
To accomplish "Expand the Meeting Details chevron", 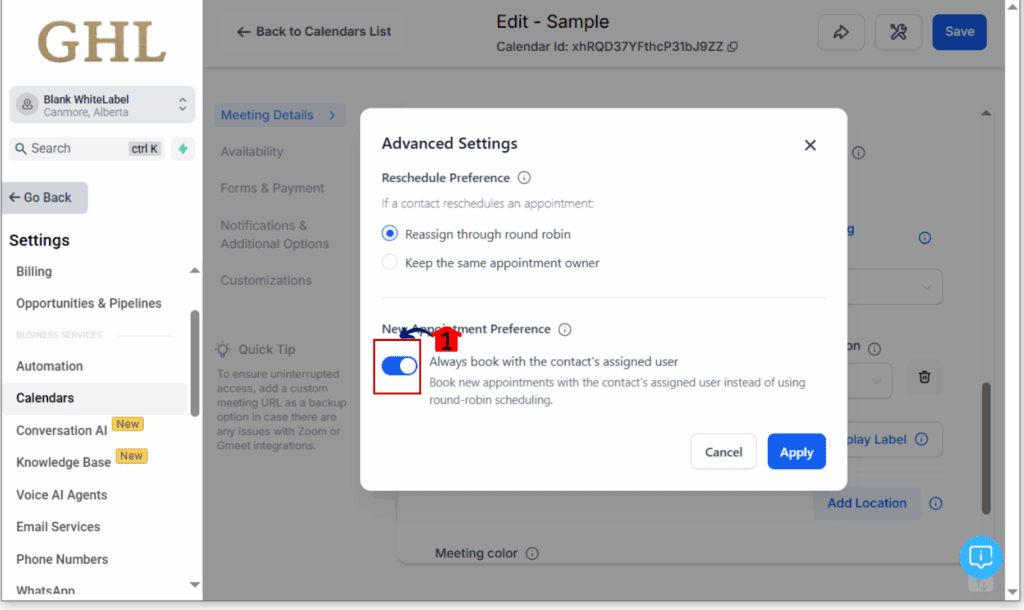I will click(x=332, y=116).
